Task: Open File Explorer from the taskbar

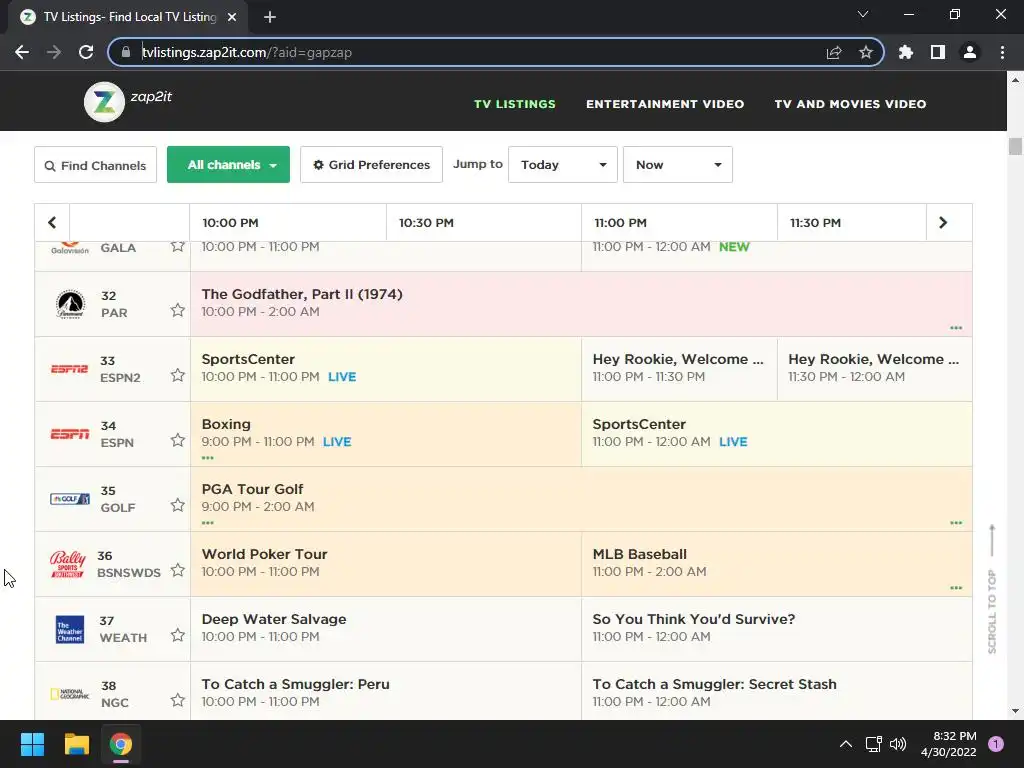Action: coord(76,744)
